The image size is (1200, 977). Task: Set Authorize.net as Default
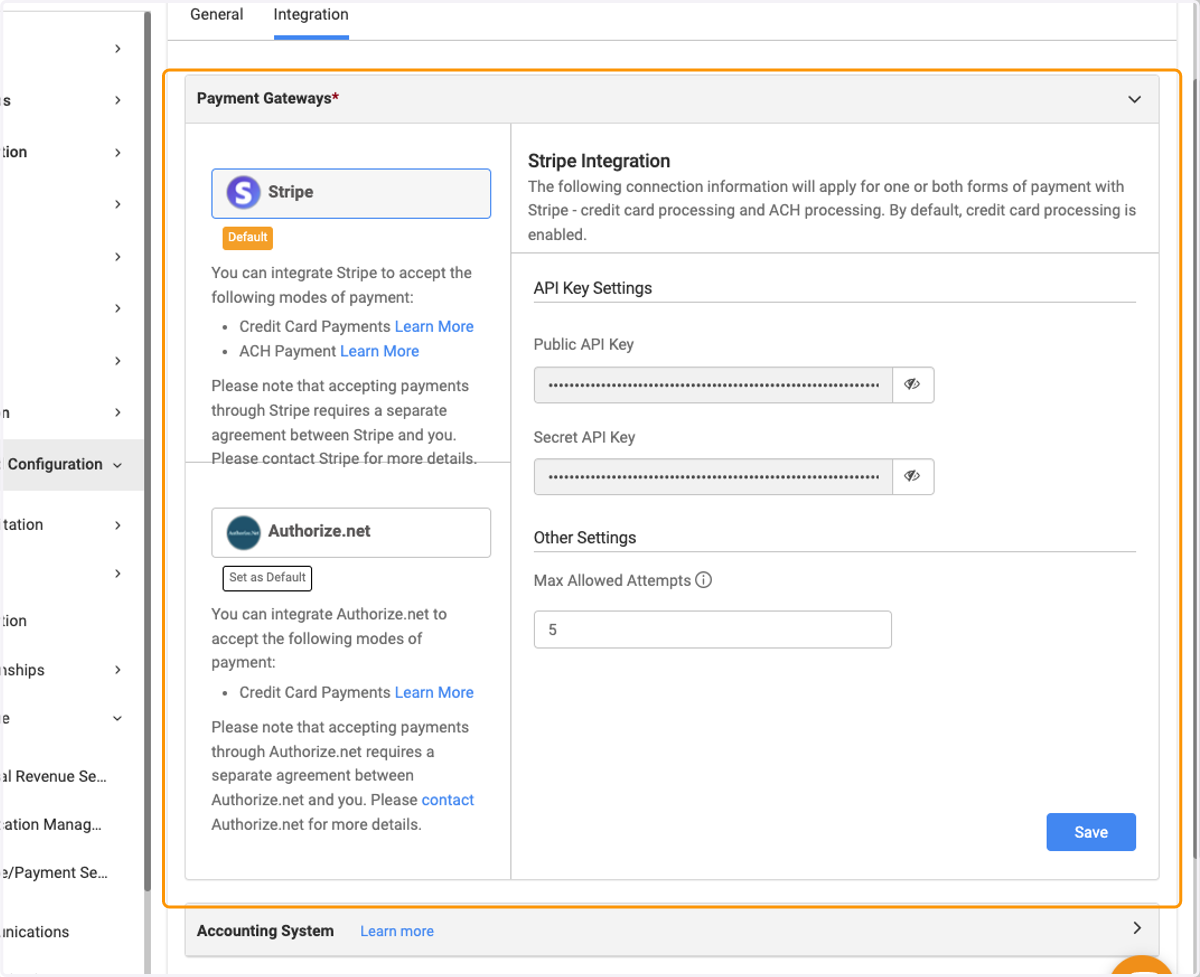click(267, 578)
